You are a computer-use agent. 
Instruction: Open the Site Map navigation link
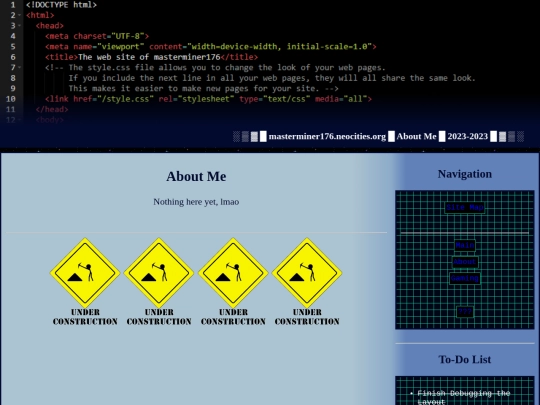point(465,208)
